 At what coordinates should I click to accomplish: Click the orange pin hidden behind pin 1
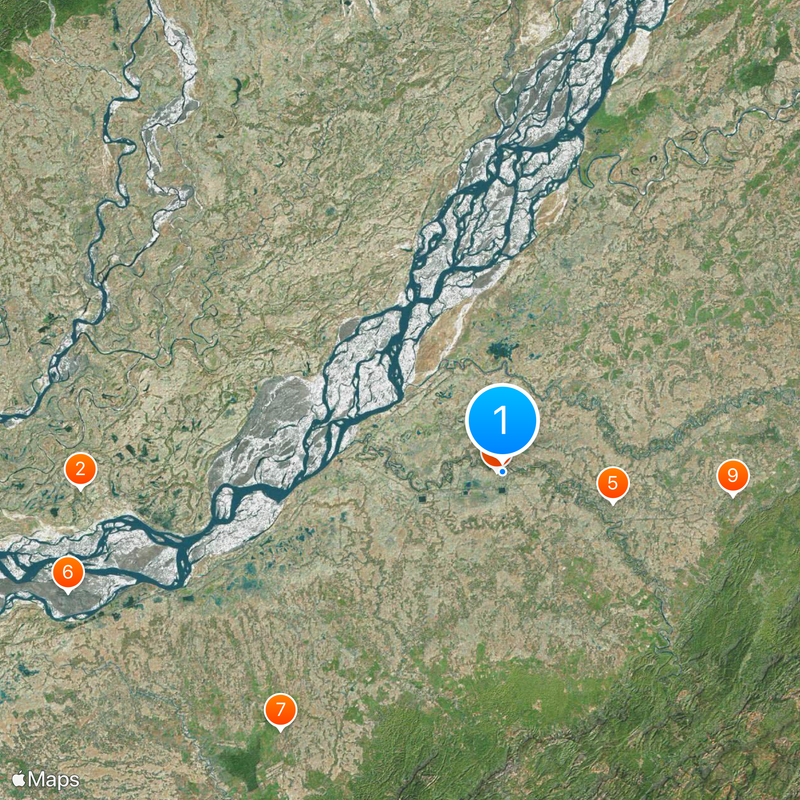tap(491, 461)
